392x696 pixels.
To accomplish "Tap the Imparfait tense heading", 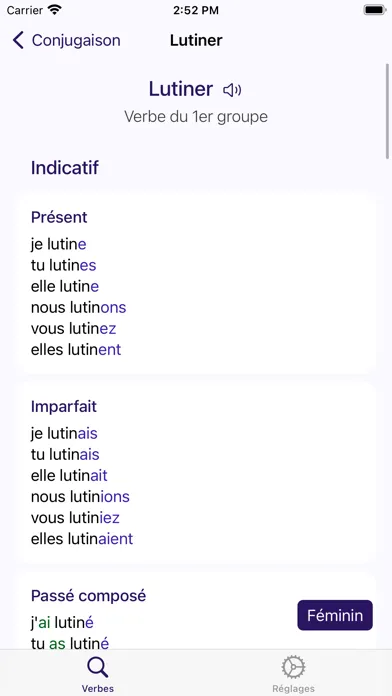I will click(63, 406).
